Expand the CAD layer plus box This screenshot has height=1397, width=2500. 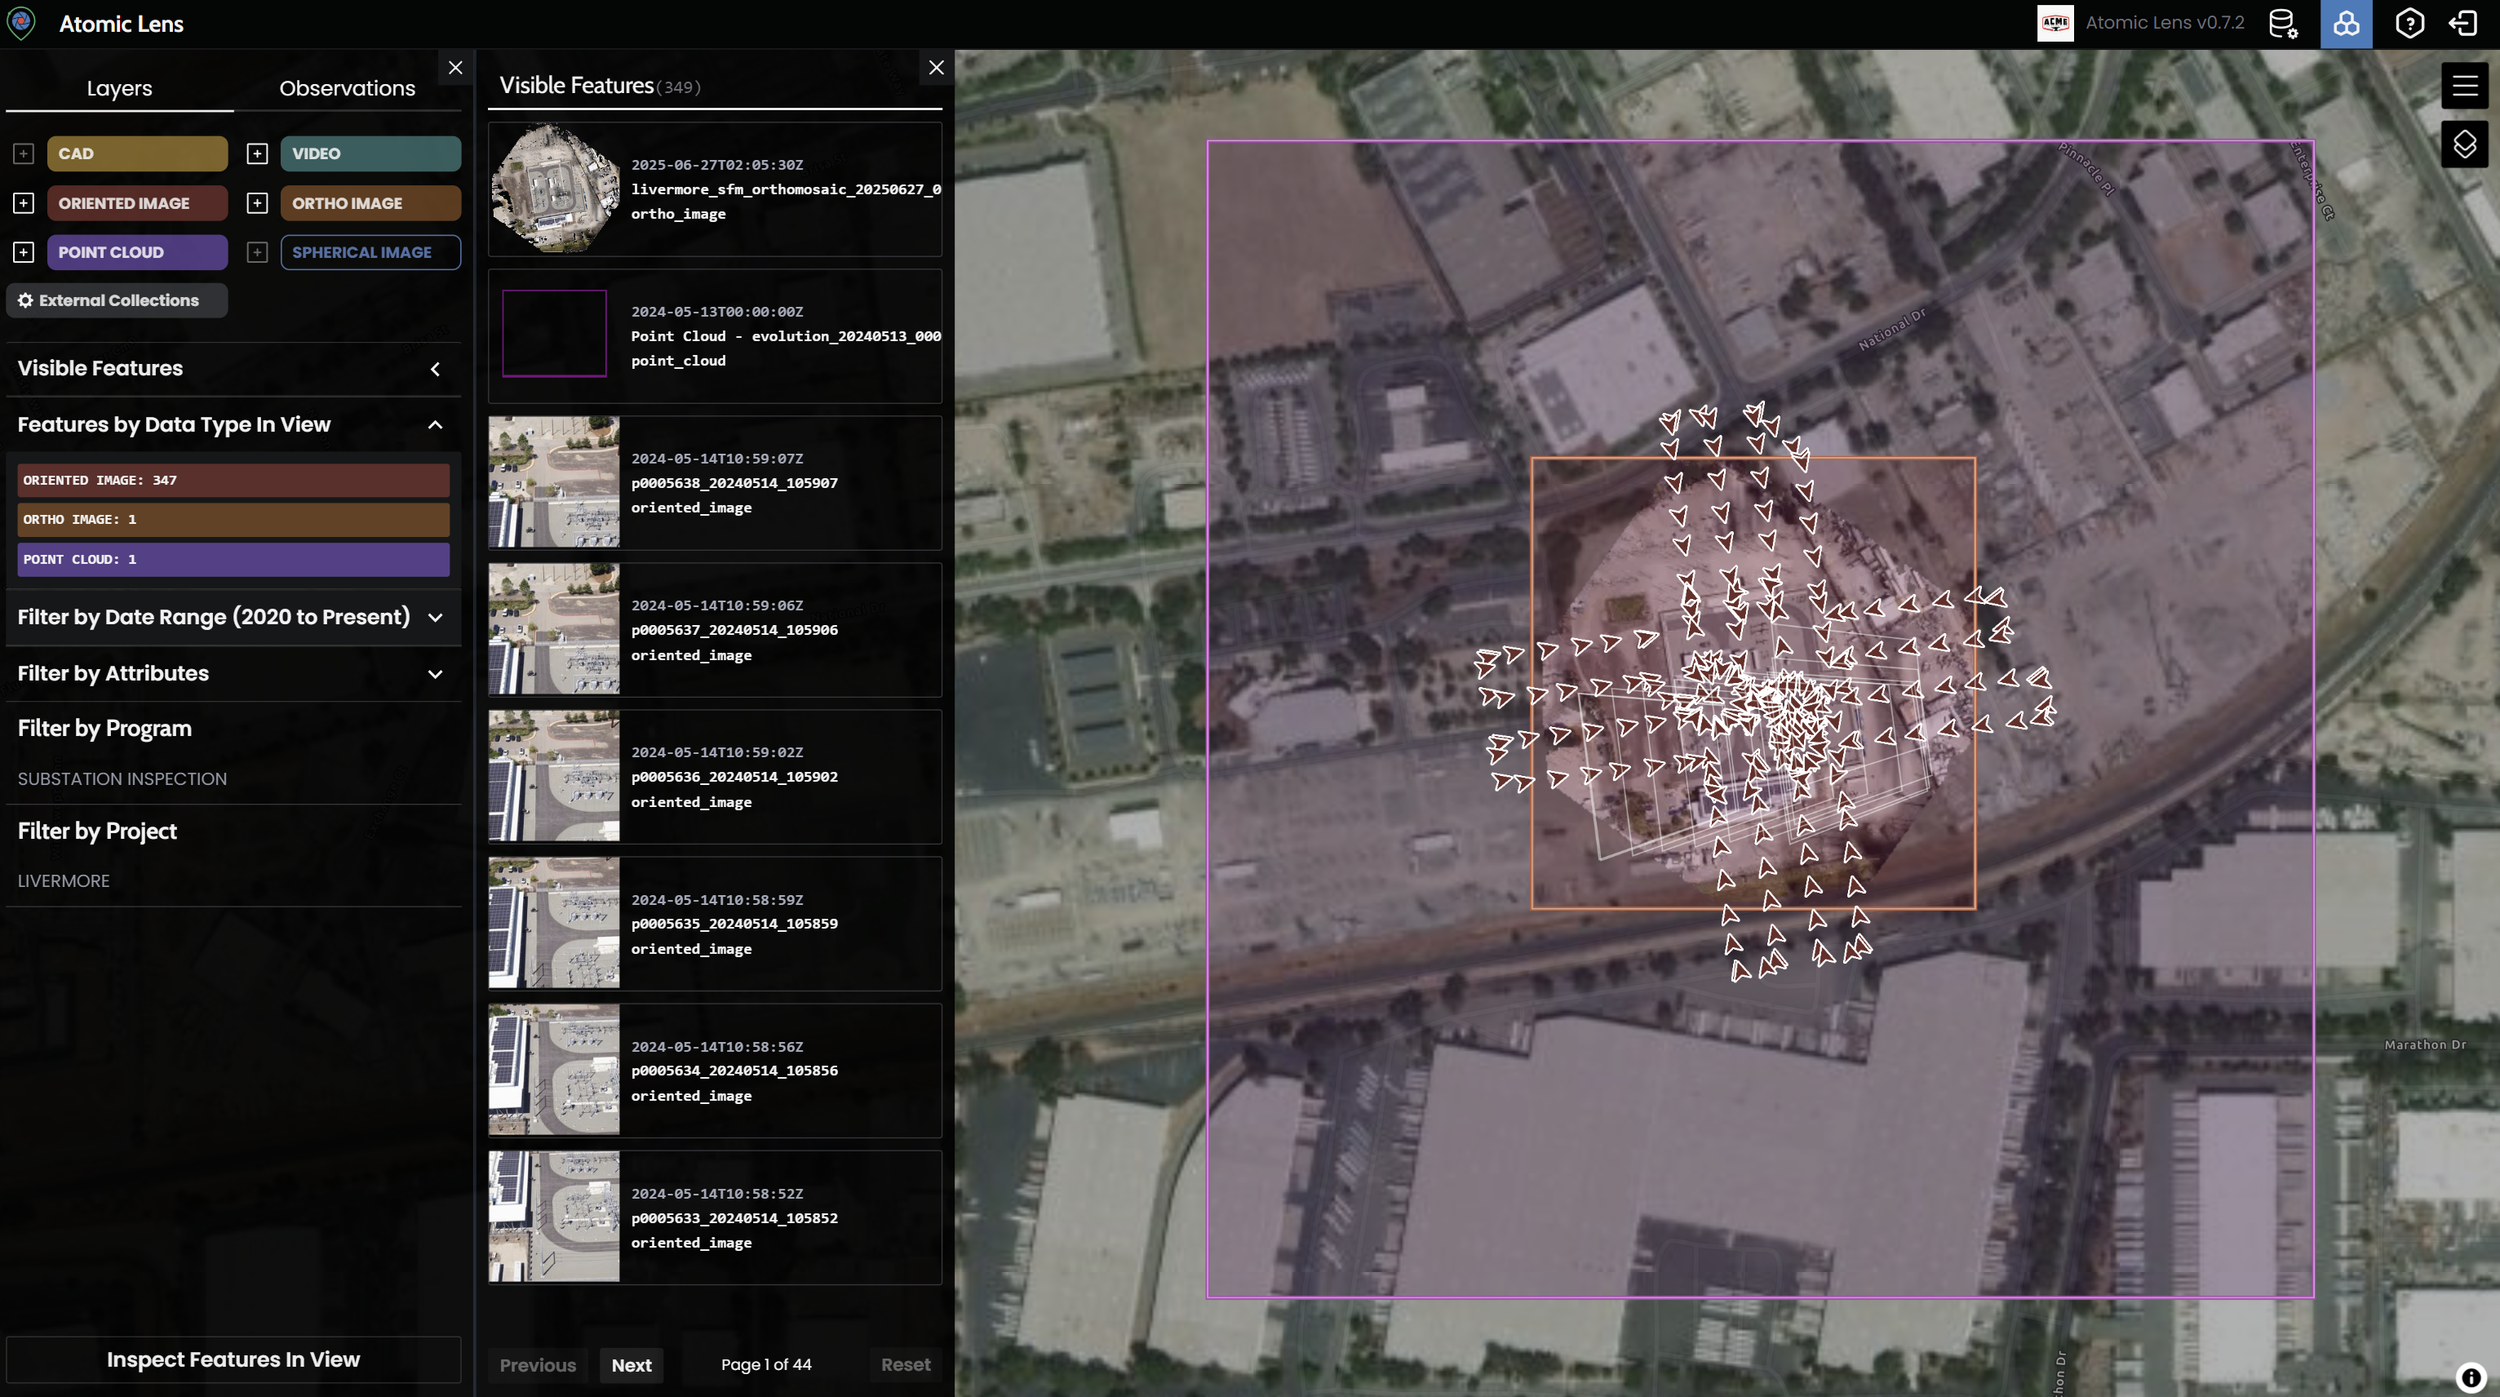point(24,154)
